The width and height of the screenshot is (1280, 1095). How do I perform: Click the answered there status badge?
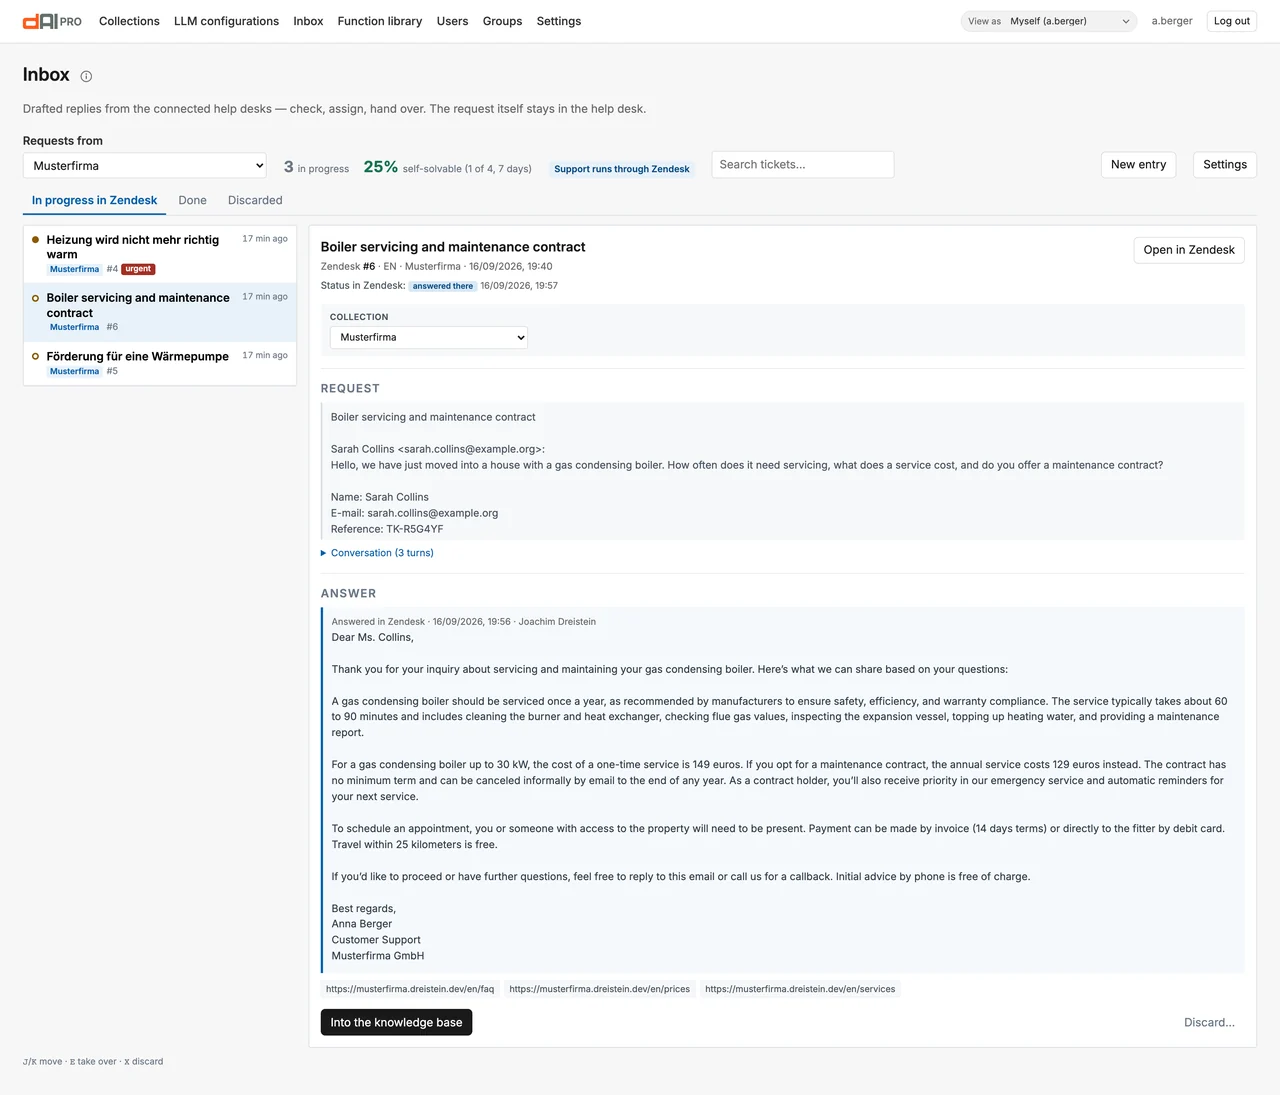pyautogui.click(x=443, y=286)
